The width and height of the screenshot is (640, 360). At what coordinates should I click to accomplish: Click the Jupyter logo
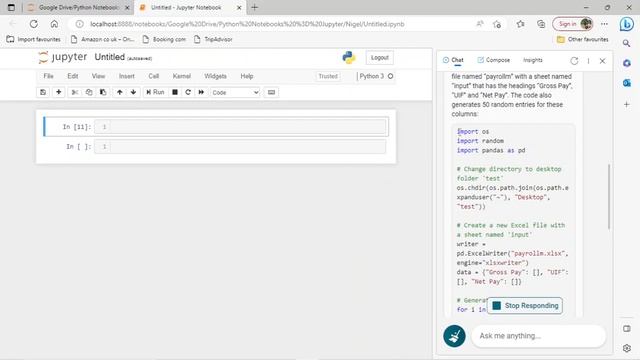point(62,57)
